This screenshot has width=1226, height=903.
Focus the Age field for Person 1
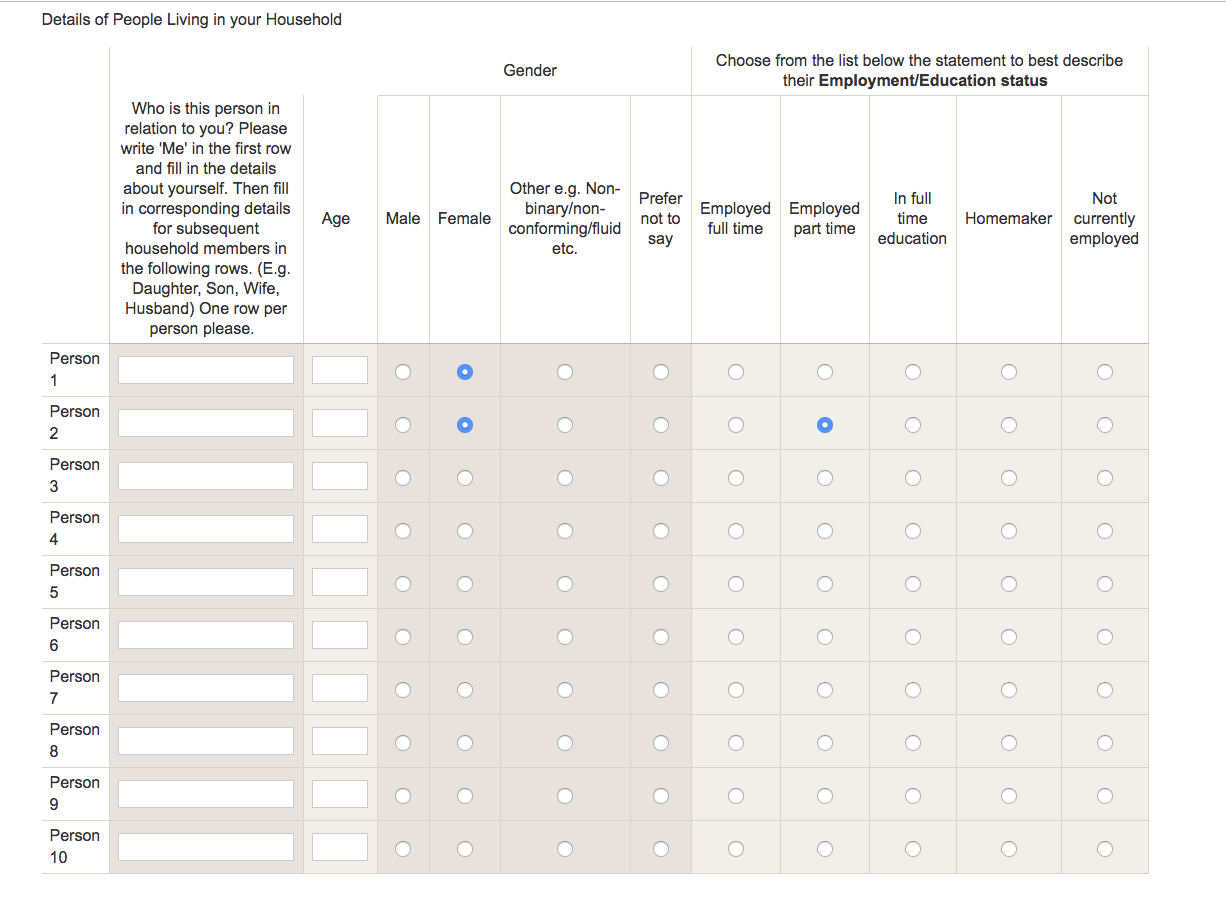(x=340, y=370)
